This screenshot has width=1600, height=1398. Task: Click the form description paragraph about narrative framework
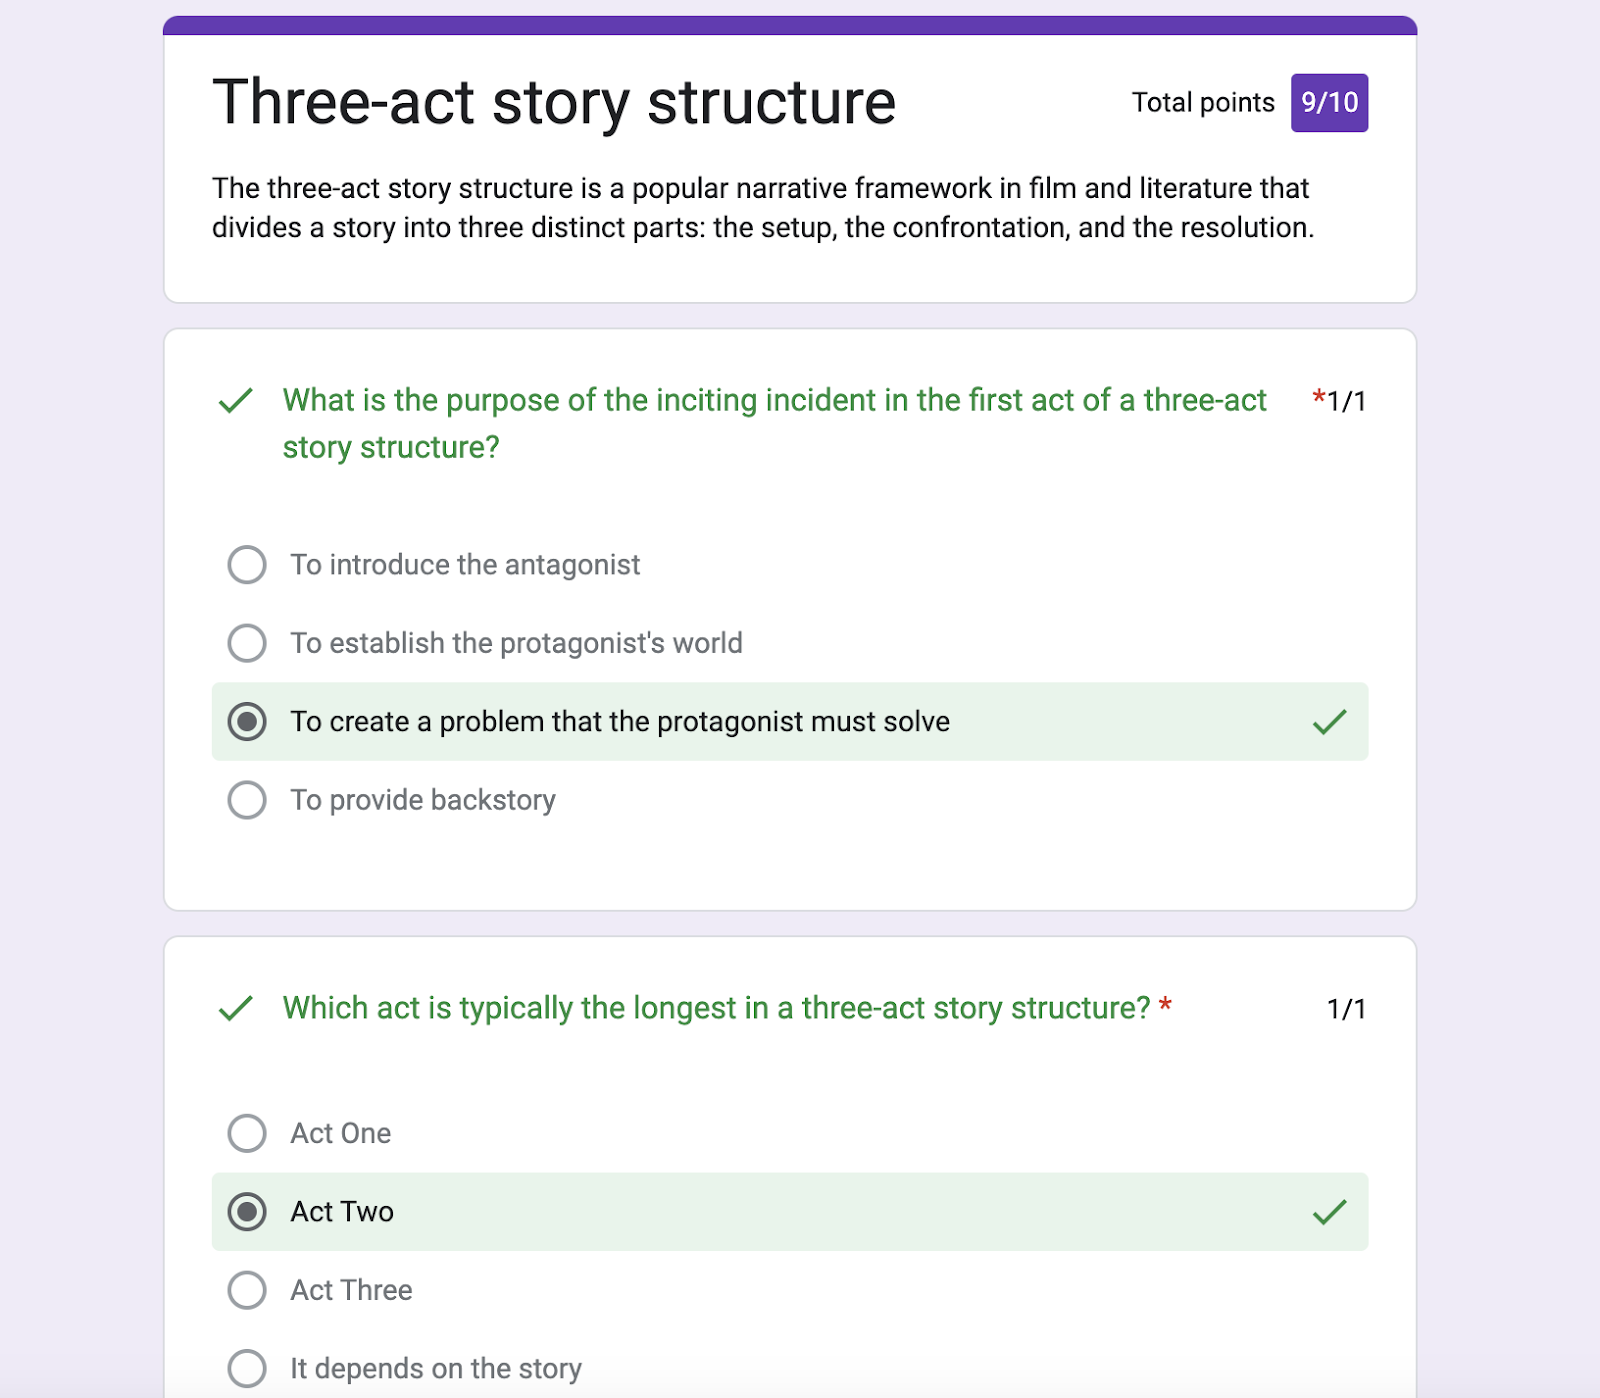pos(763,208)
